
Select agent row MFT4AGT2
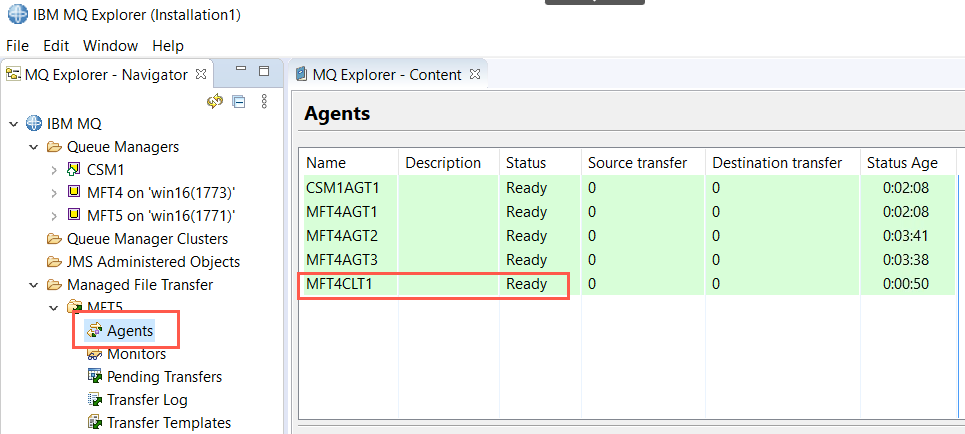coord(628,236)
